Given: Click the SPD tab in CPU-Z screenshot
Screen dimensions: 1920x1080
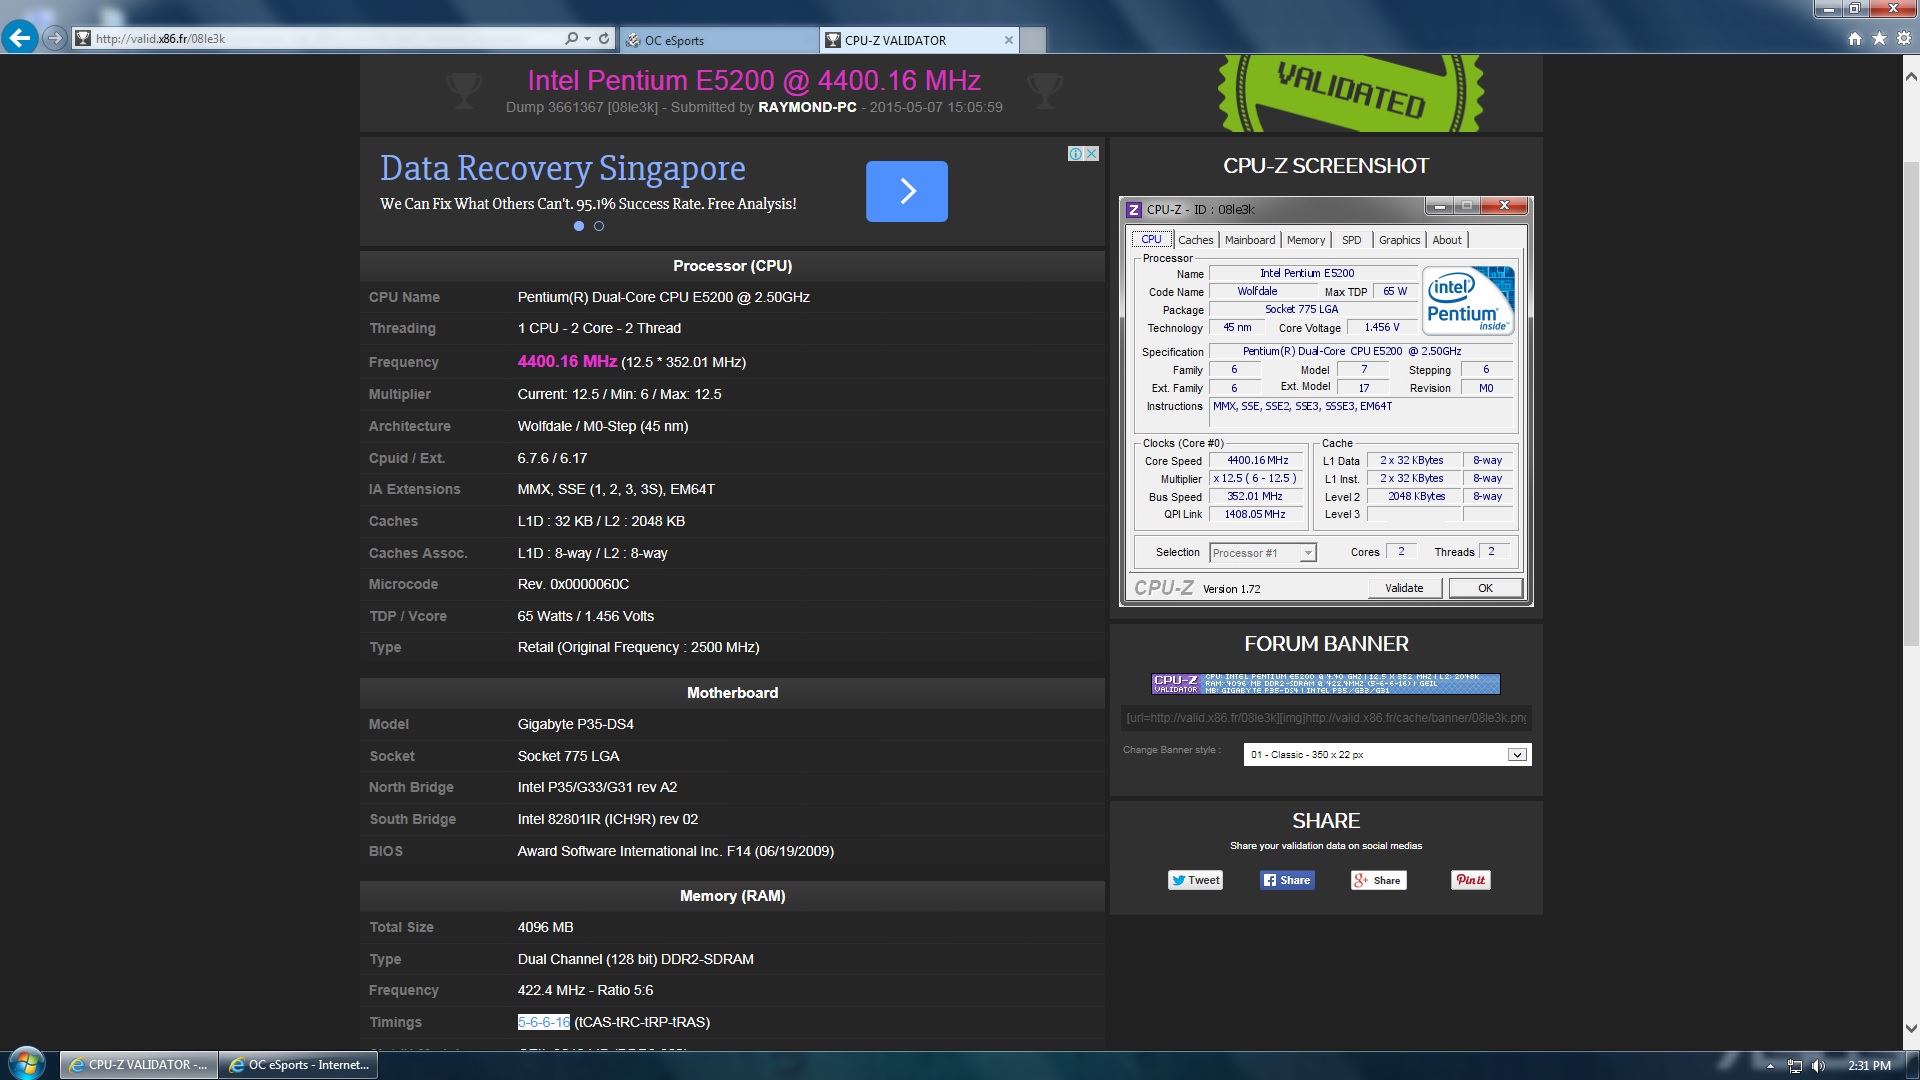Looking at the screenshot, I should pos(1351,240).
